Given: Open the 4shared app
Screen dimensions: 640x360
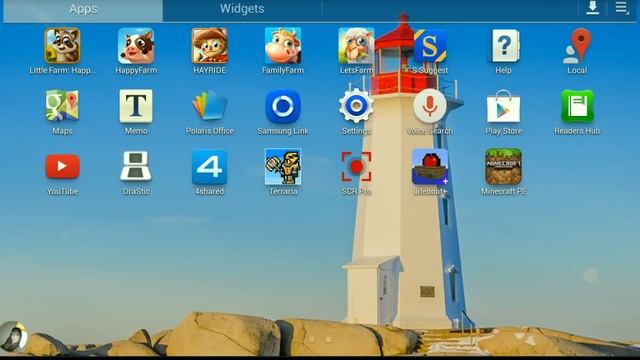Looking at the screenshot, I should (209, 167).
